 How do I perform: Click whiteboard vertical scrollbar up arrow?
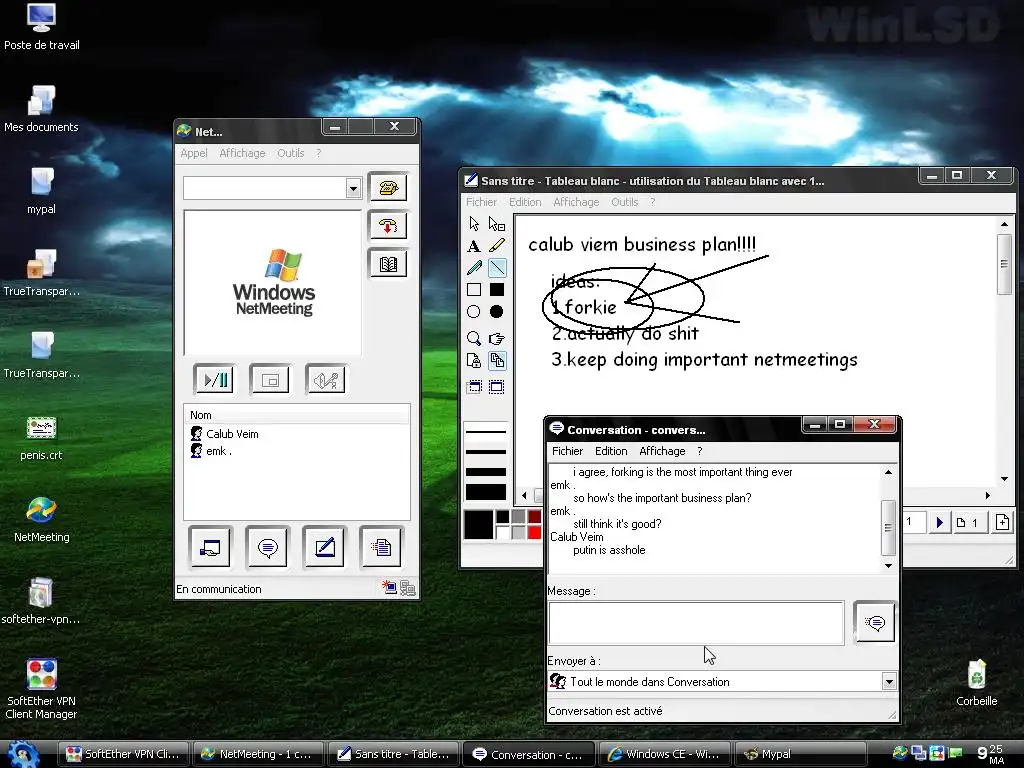point(1004,224)
